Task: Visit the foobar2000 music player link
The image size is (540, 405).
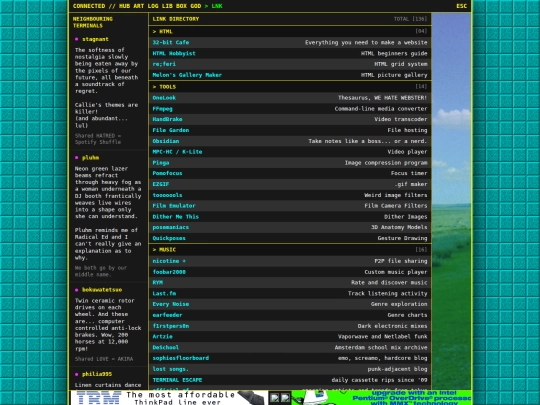Action: (169, 272)
